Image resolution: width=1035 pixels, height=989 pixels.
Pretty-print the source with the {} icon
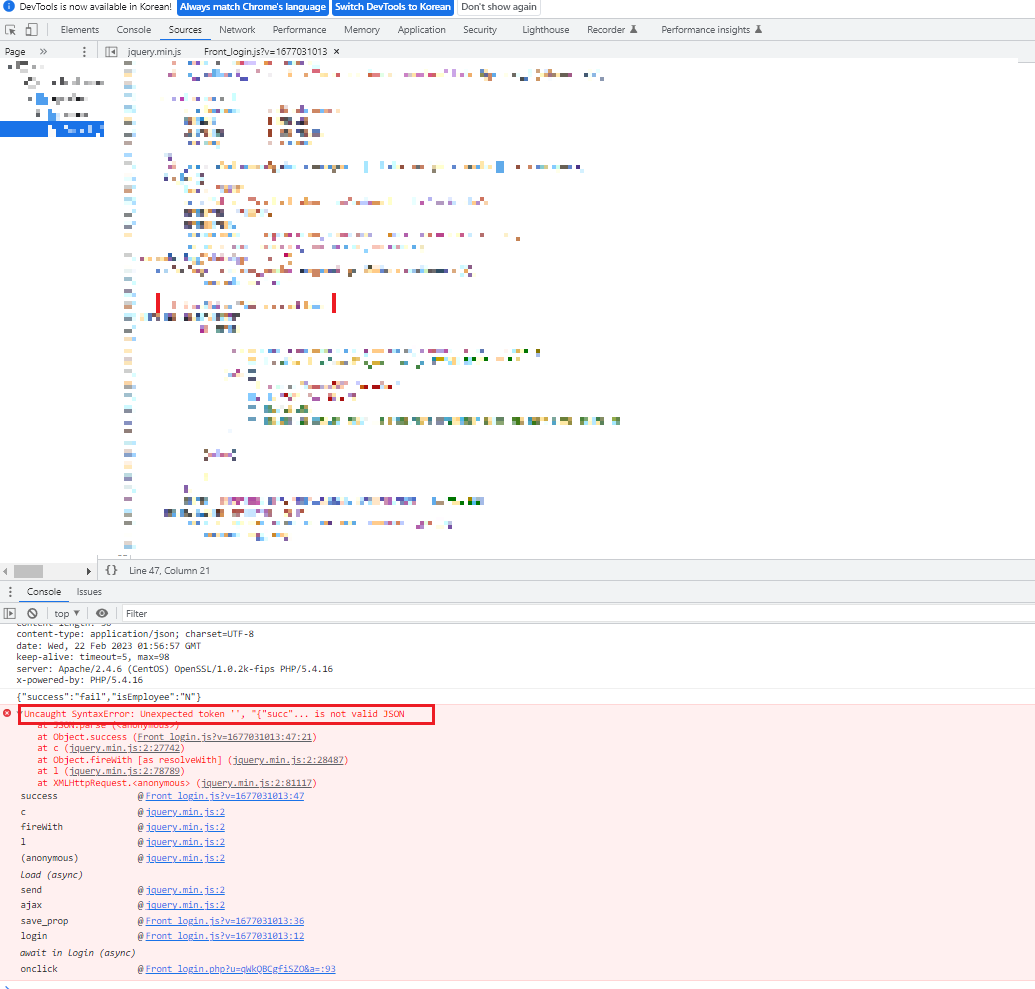coord(111,570)
